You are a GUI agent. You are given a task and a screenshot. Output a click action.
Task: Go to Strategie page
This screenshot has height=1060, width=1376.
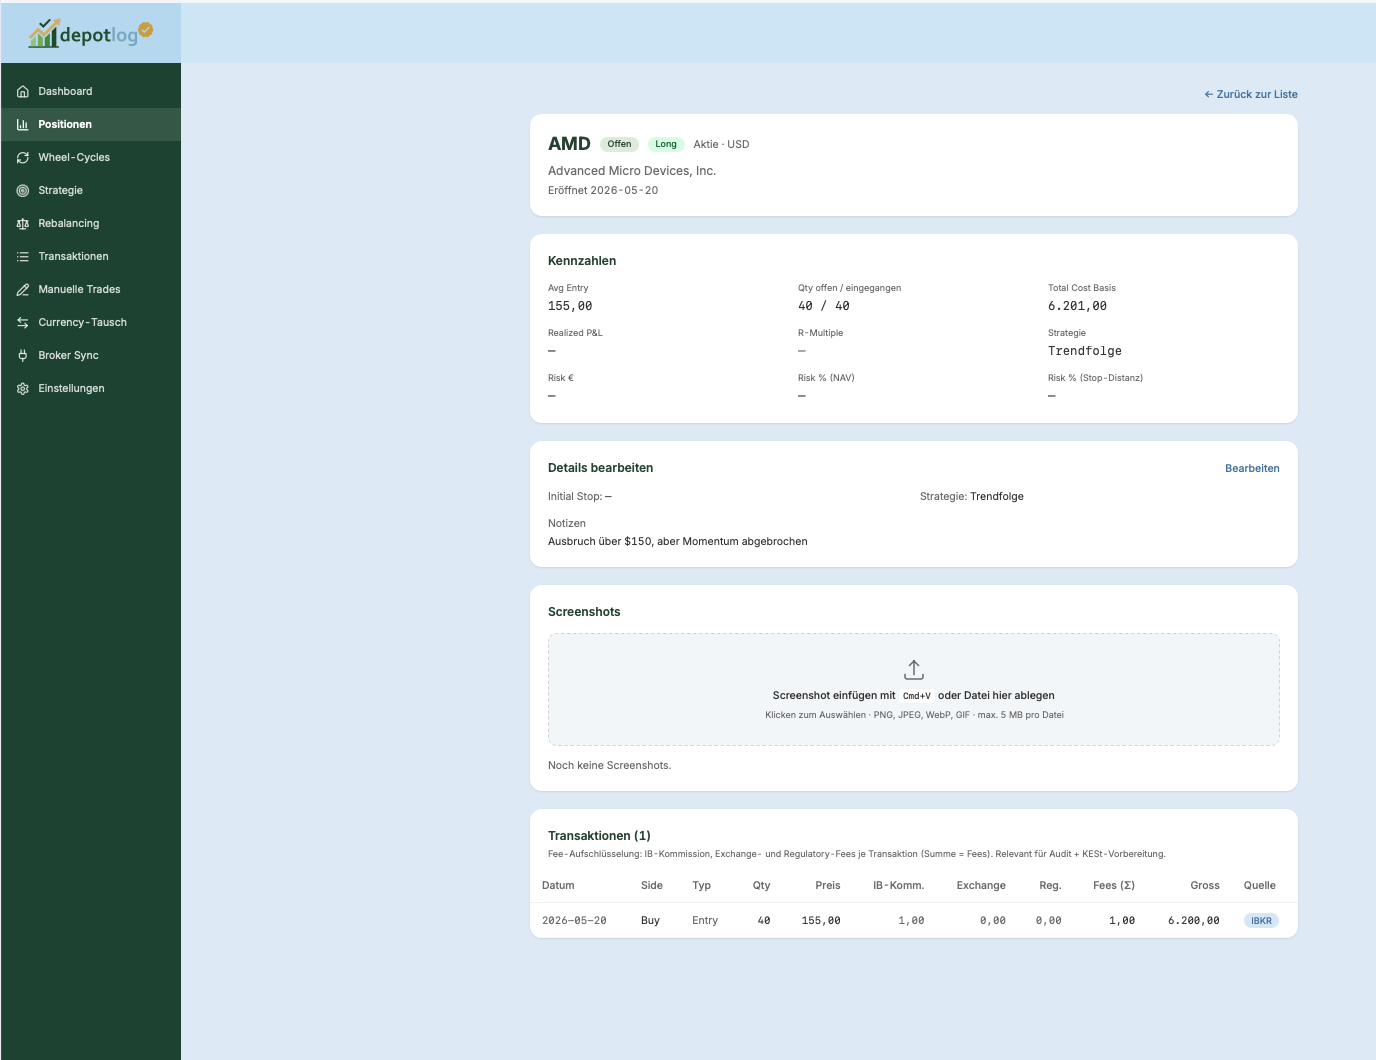tap(91, 191)
